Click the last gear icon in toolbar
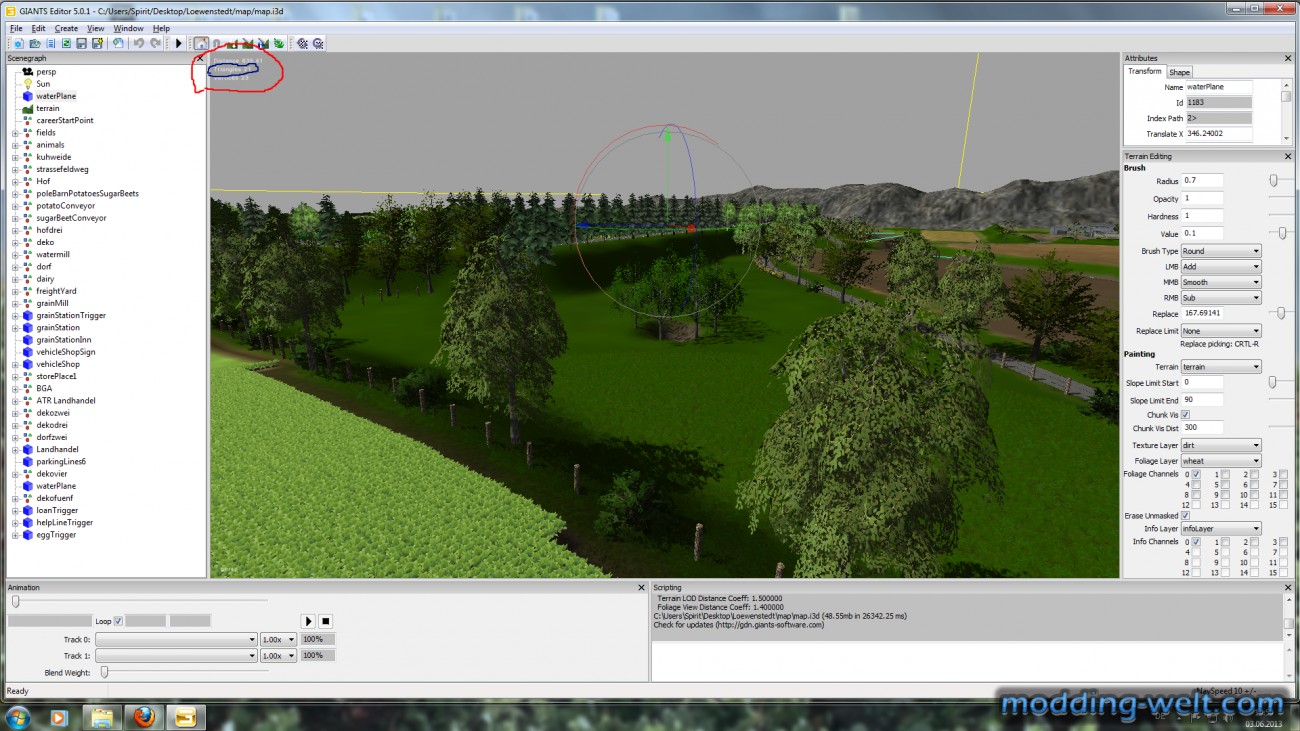This screenshot has width=1300, height=731. point(318,43)
